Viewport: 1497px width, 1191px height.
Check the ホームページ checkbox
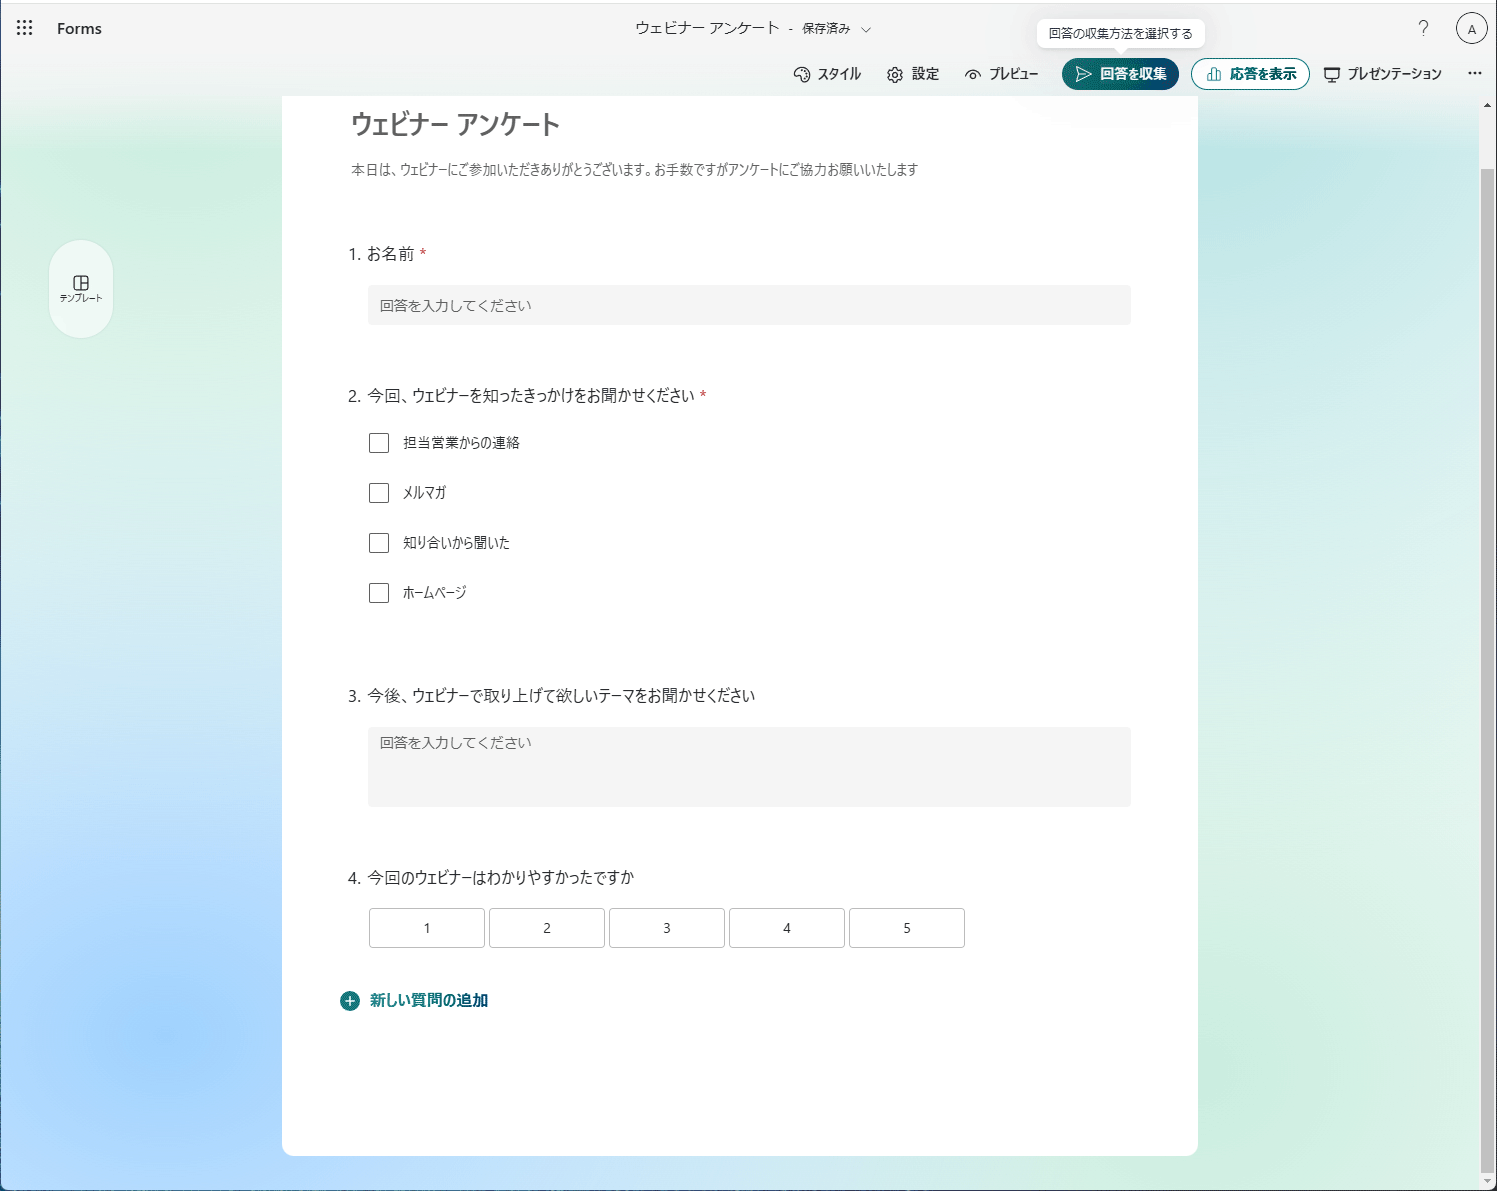coord(379,592)
